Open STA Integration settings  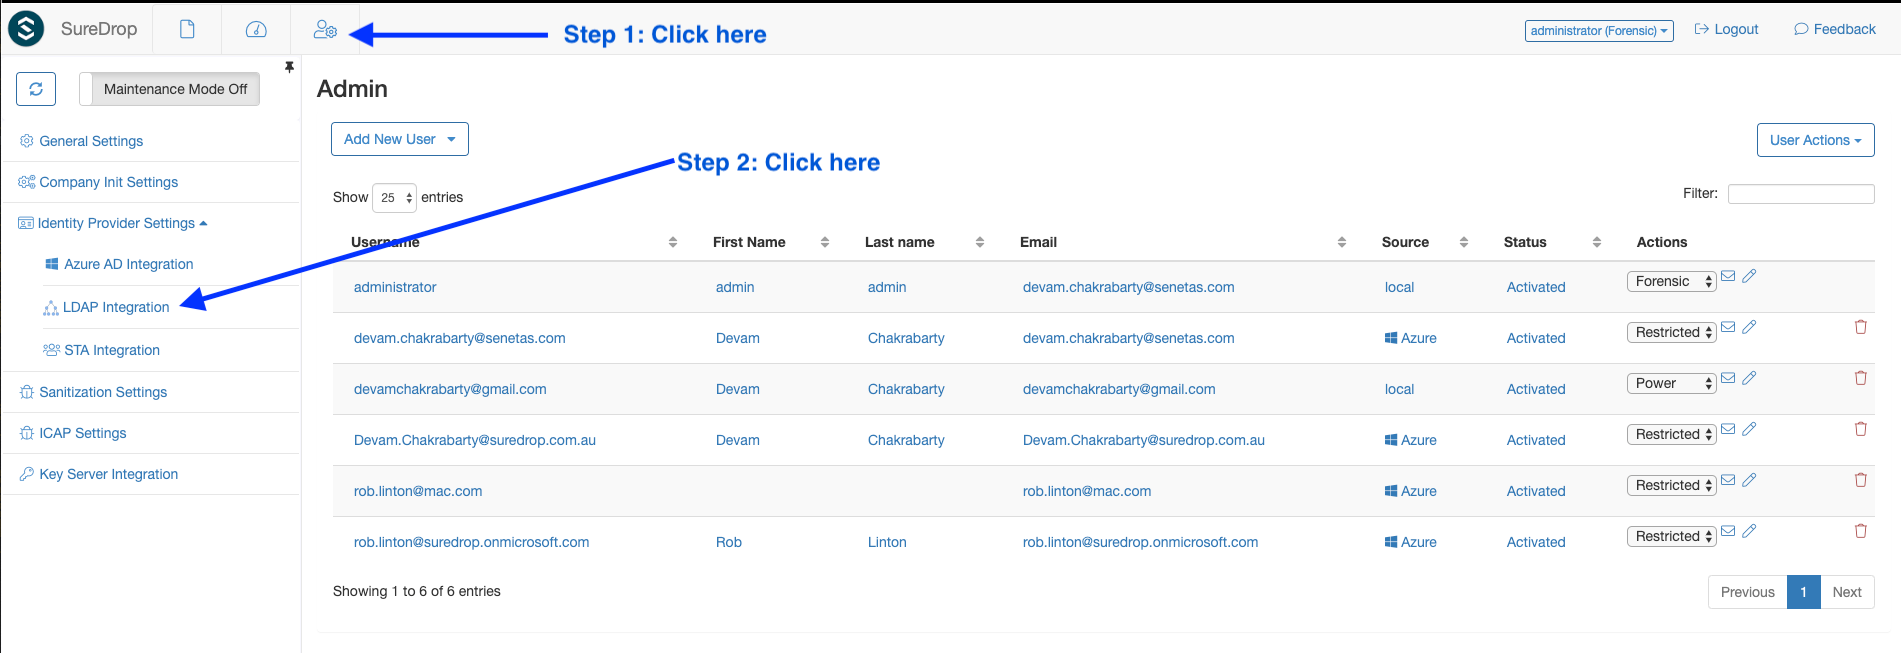102,350
